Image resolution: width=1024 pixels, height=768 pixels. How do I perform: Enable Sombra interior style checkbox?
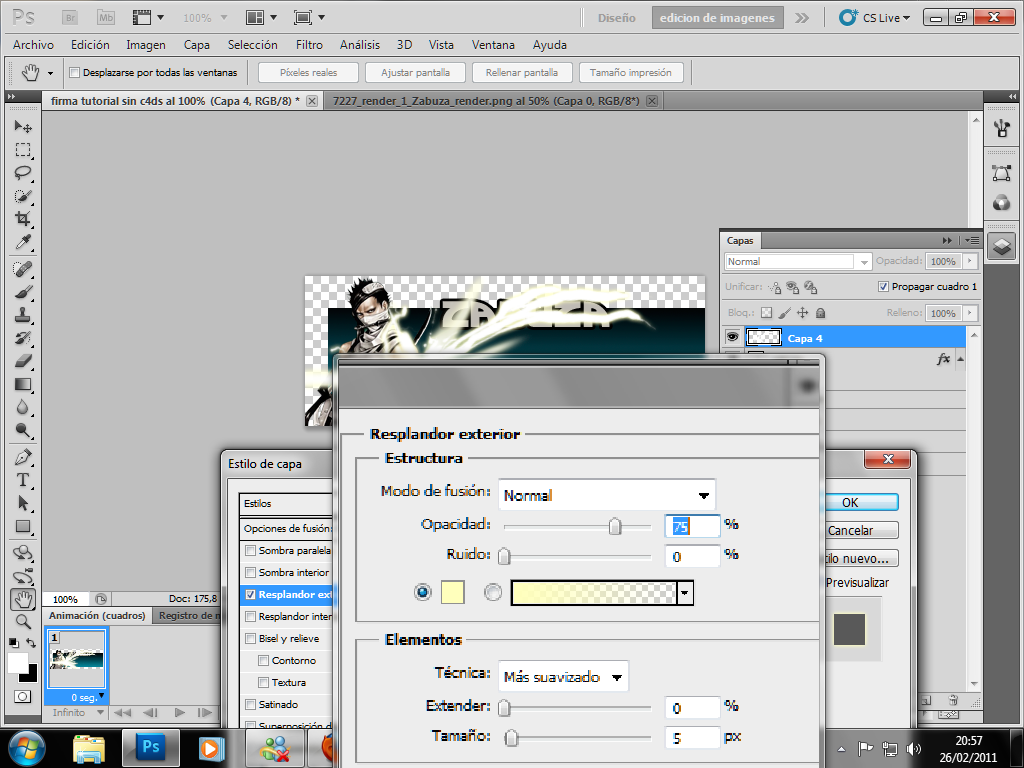250,573
